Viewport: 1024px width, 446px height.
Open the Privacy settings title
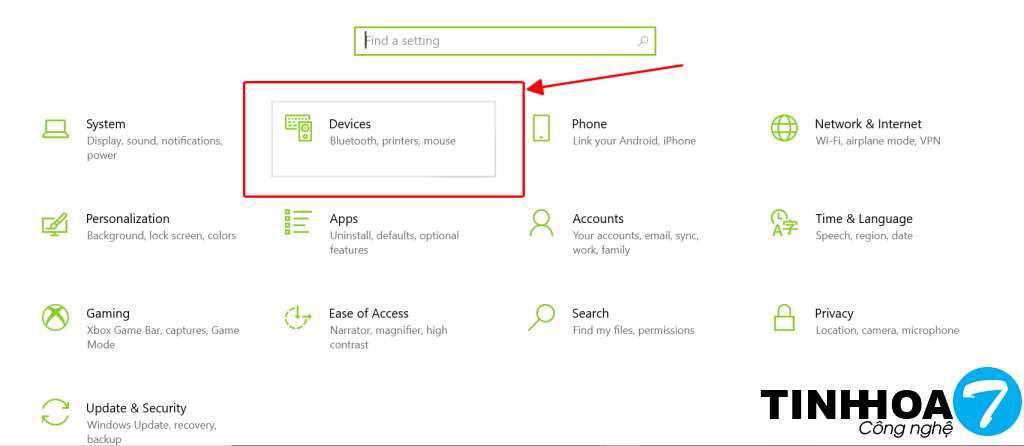834,313
